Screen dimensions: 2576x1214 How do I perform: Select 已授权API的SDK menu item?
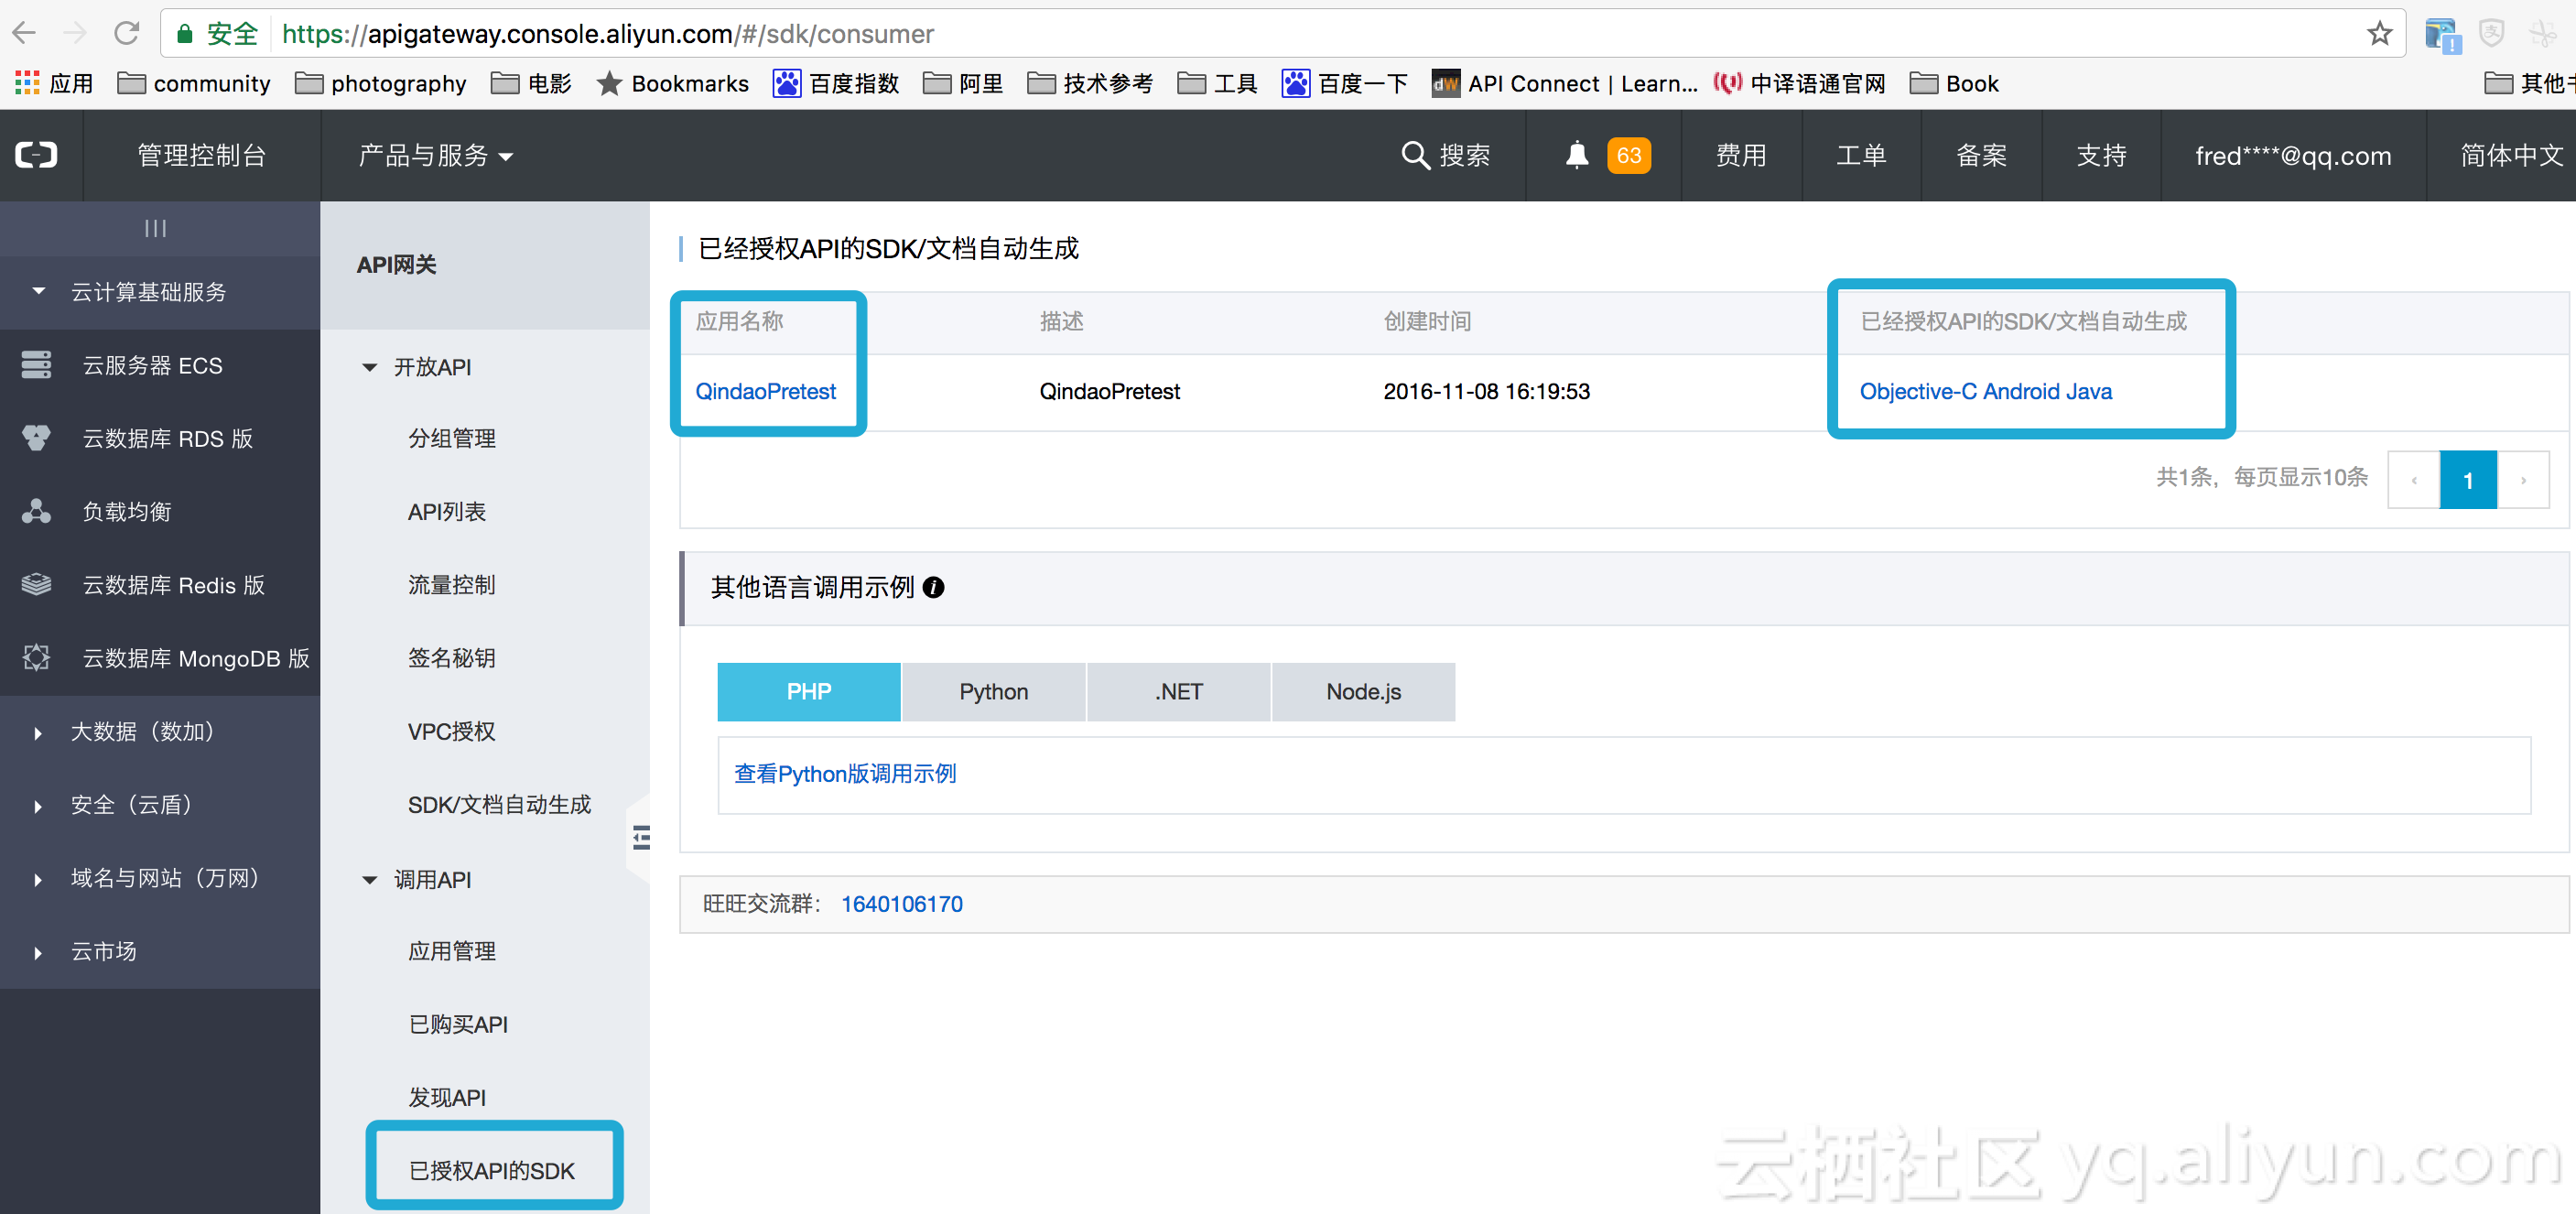(492, 1170)
